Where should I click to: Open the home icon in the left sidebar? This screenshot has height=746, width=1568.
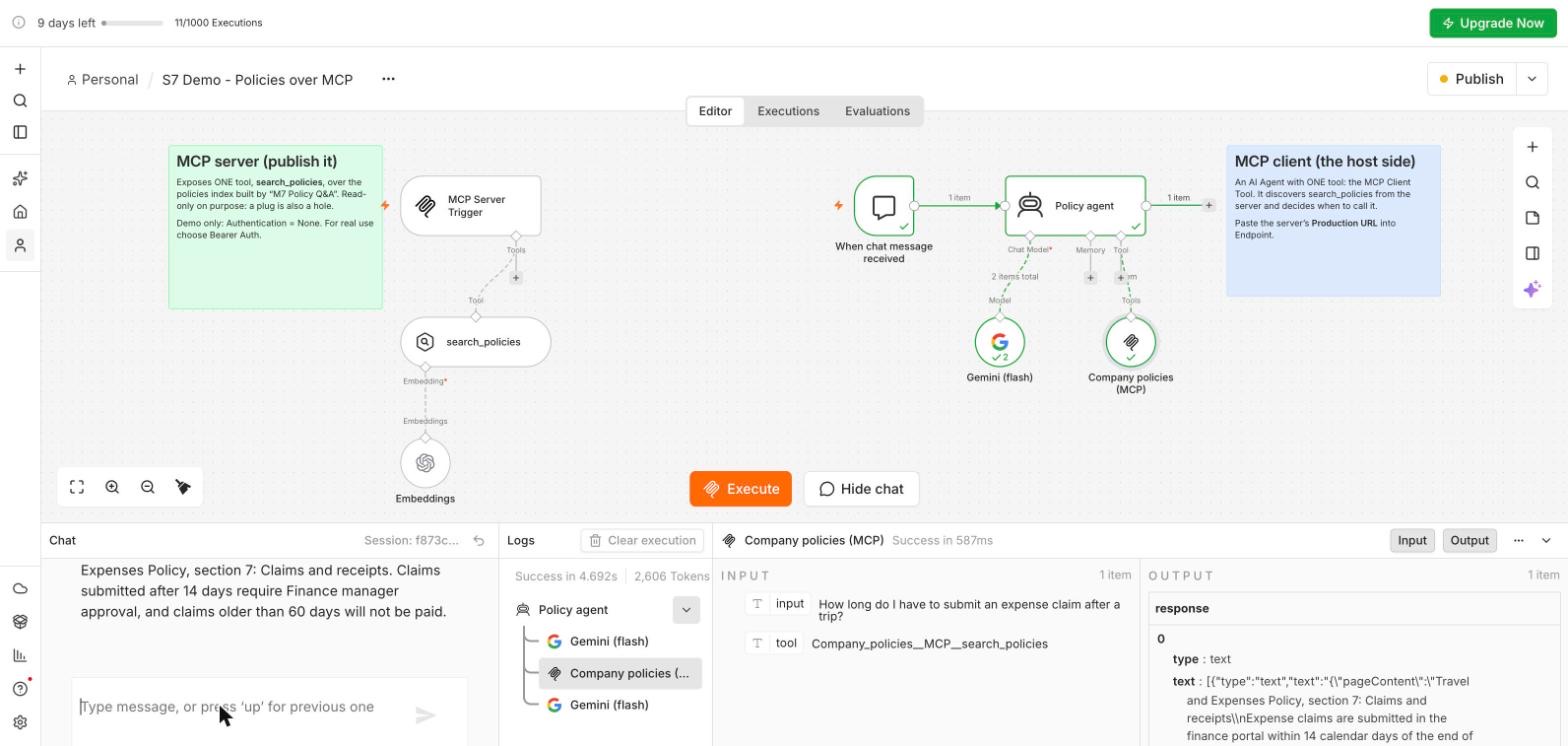(x=20, y=212)
